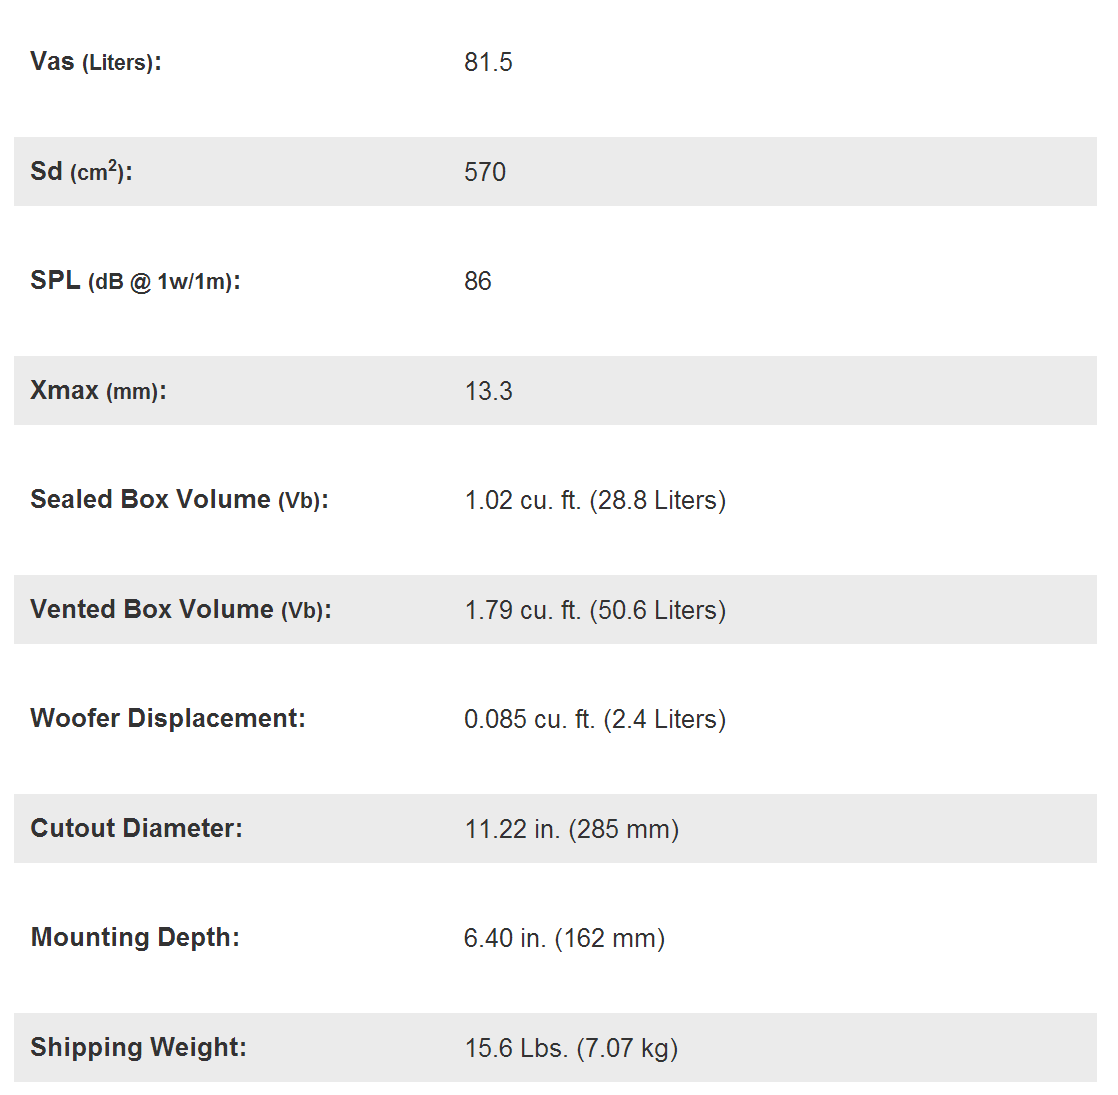Click the Sealed Box Volume label

click(x=179, y=500)
